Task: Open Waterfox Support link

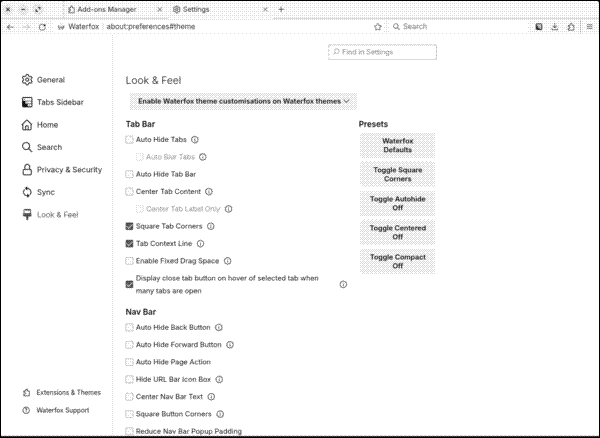Action: pyautogui.click(x=56, y=410)
